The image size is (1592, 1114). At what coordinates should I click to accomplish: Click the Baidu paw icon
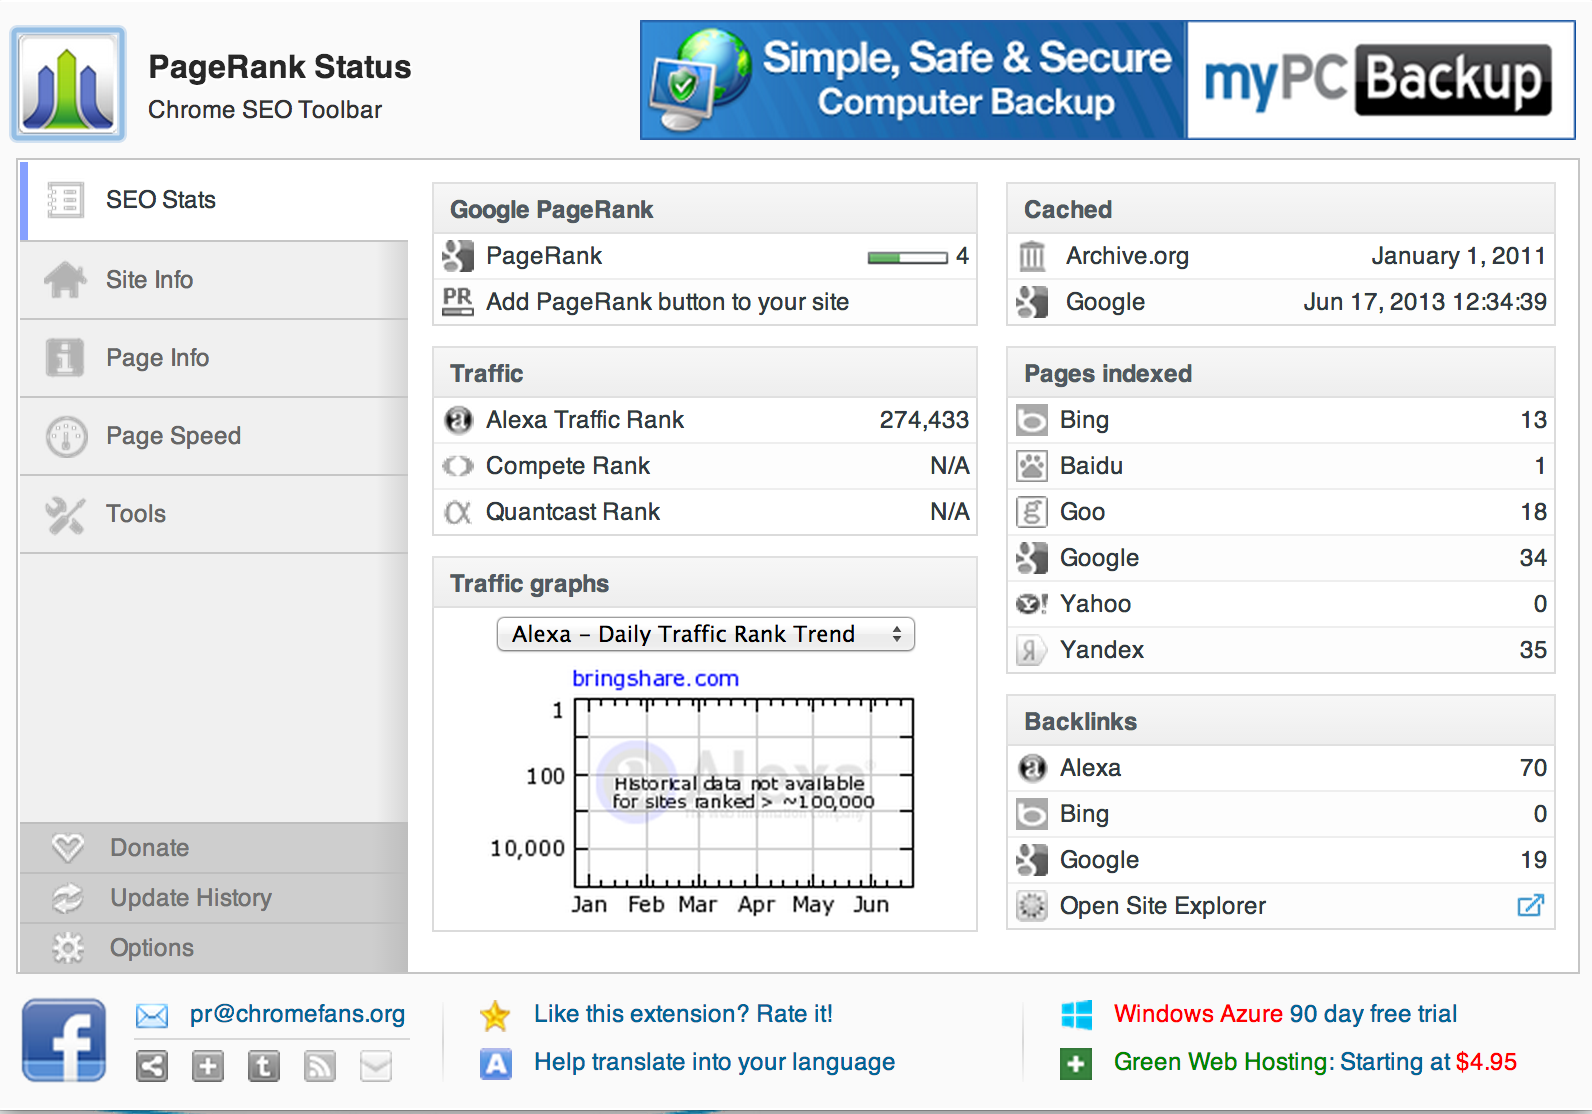pyautogui.click(x=1032, y=466)
